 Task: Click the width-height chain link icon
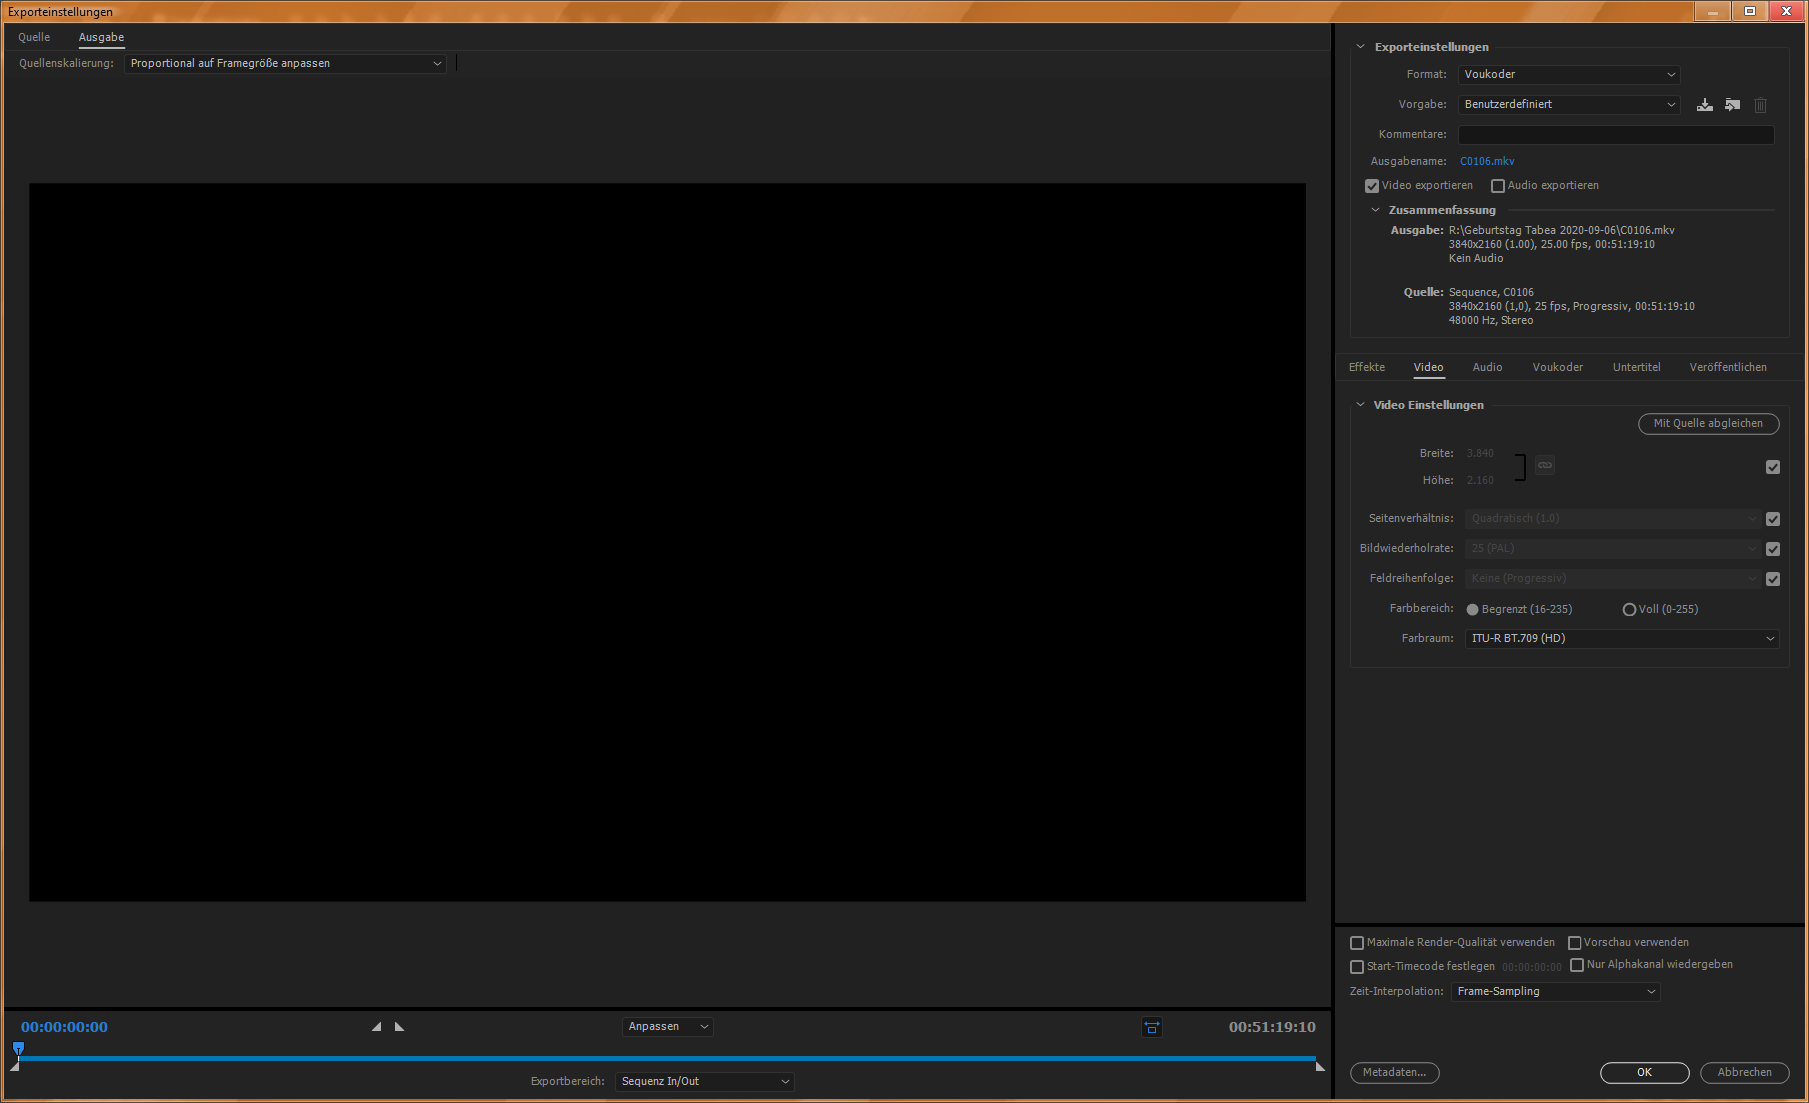[1545, 465]
